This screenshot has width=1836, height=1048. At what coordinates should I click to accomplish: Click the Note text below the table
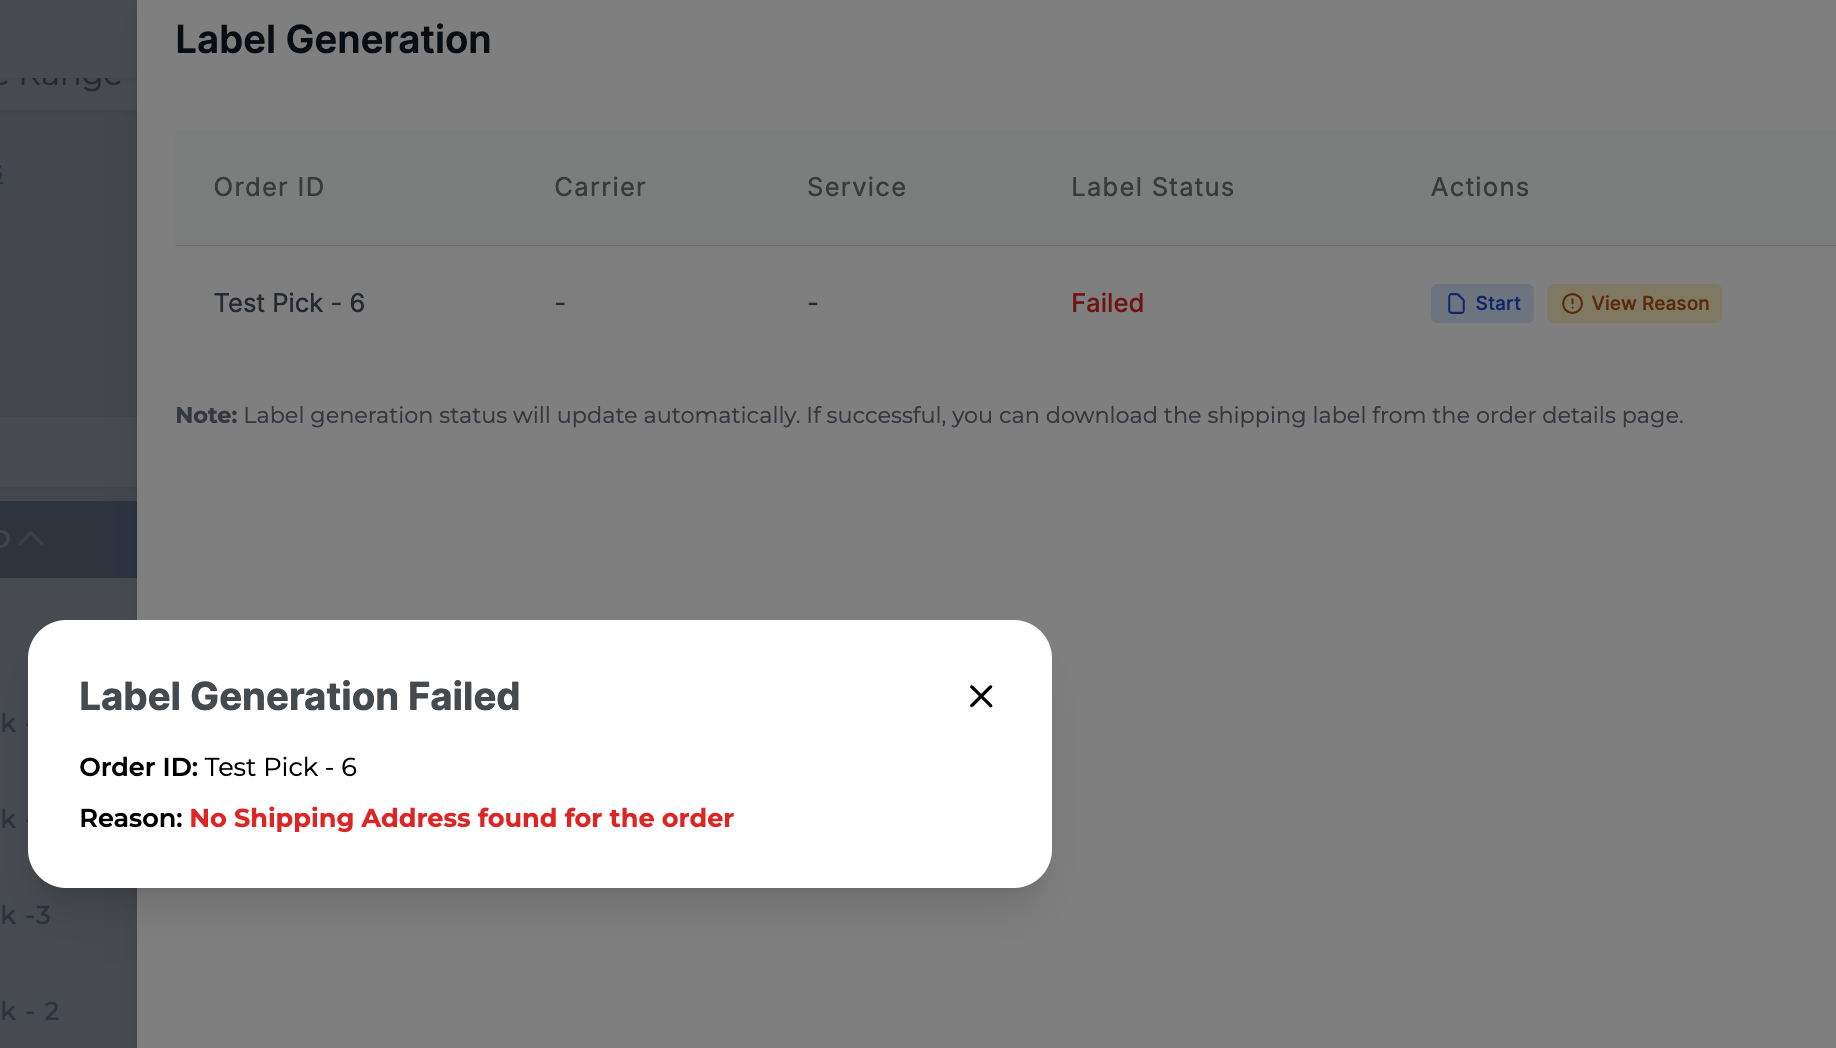point(929,415)
